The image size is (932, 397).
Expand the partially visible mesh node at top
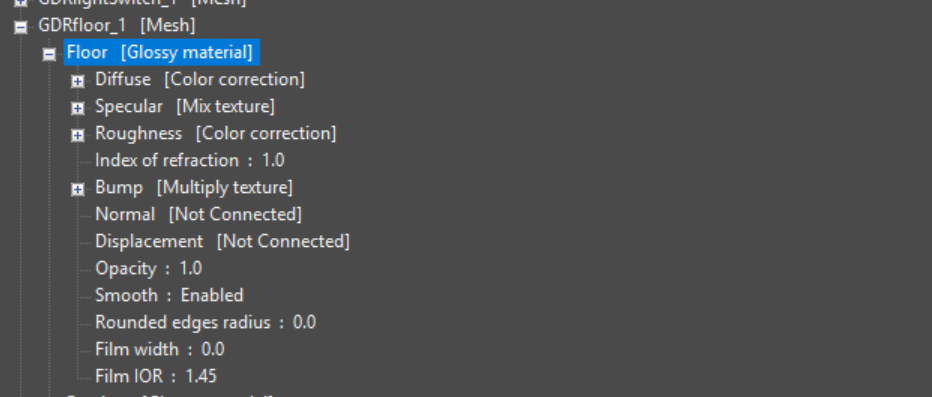coord(21,2)
